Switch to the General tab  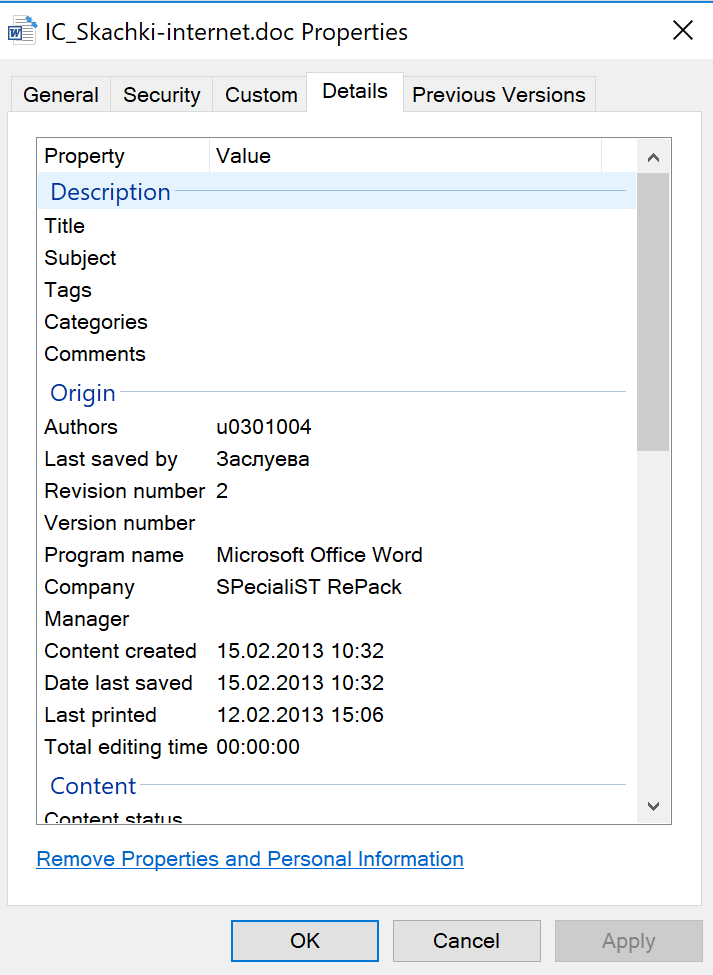click(60, 95)
